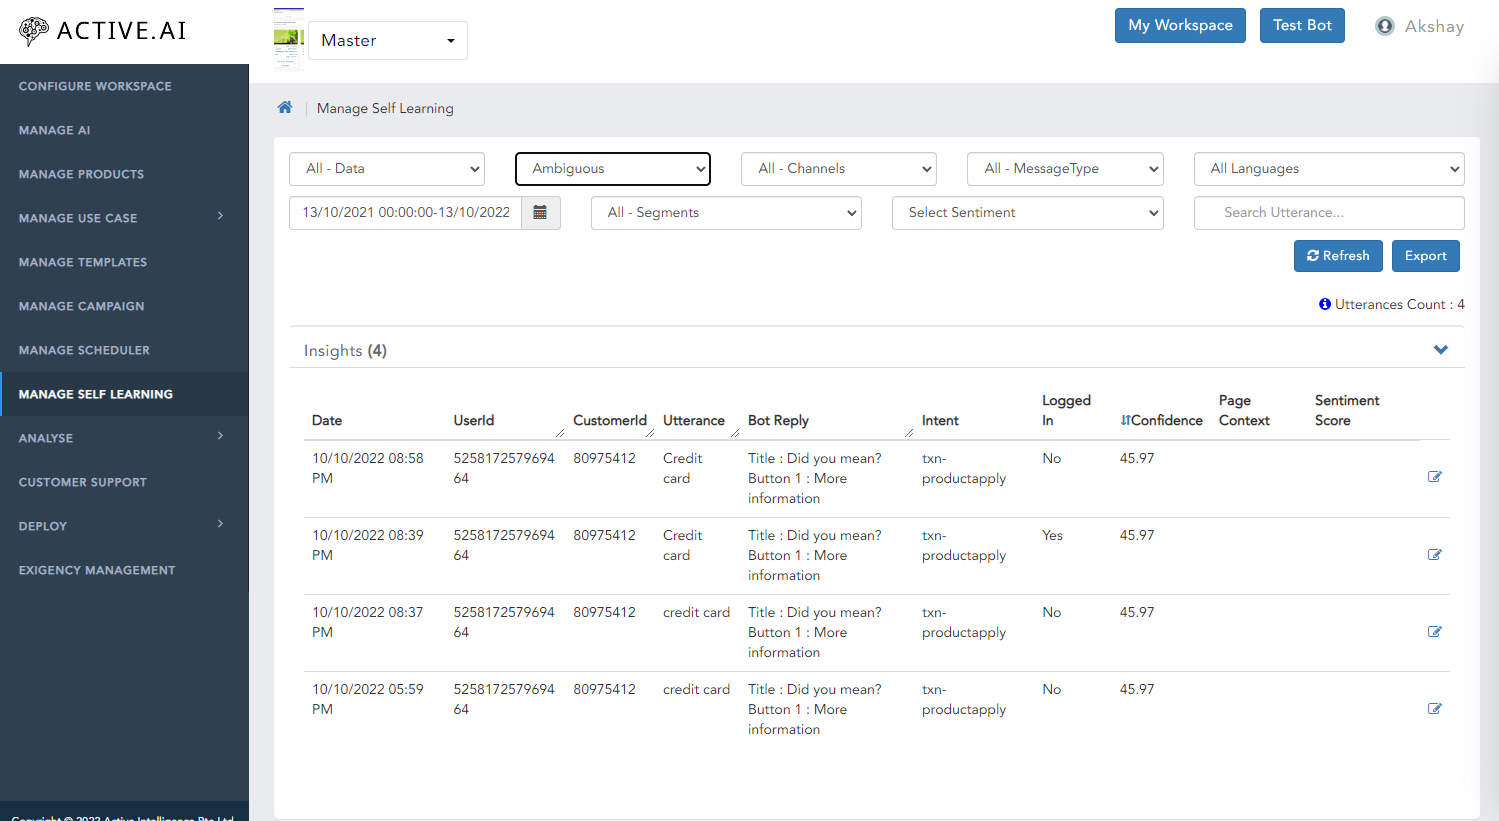Click the Search Utterance input field
1499x821 pixels.
[x=1329, y=213]
